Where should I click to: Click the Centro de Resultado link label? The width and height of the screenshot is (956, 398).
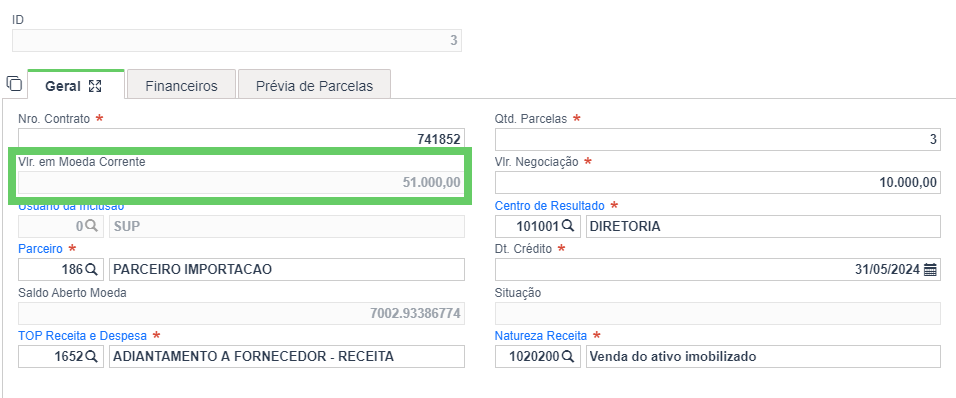[x=549, y=205]
